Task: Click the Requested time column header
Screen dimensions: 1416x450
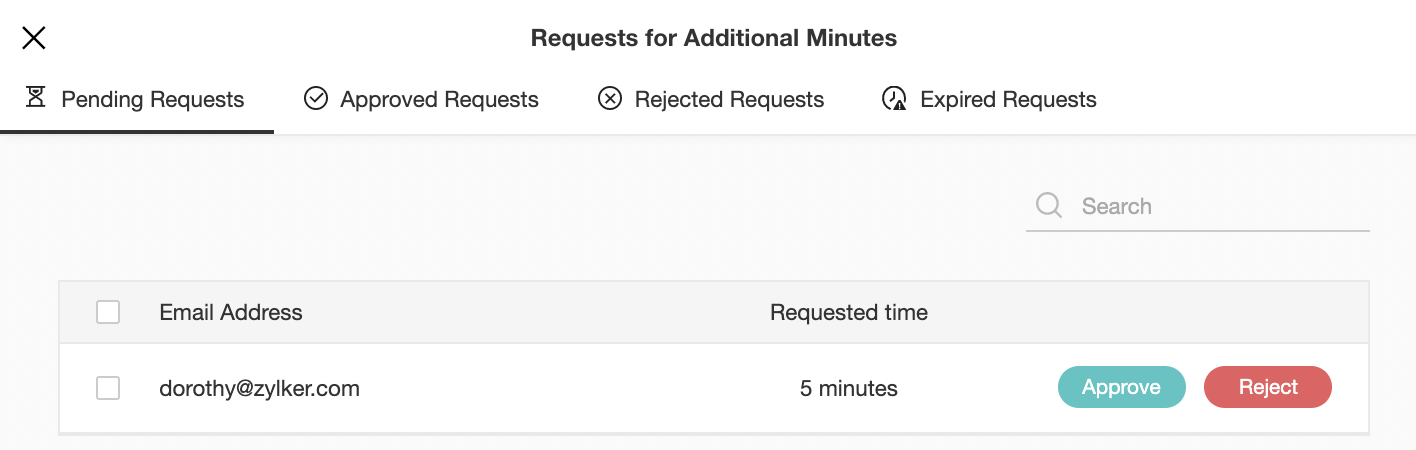Action: click(849, 312)
